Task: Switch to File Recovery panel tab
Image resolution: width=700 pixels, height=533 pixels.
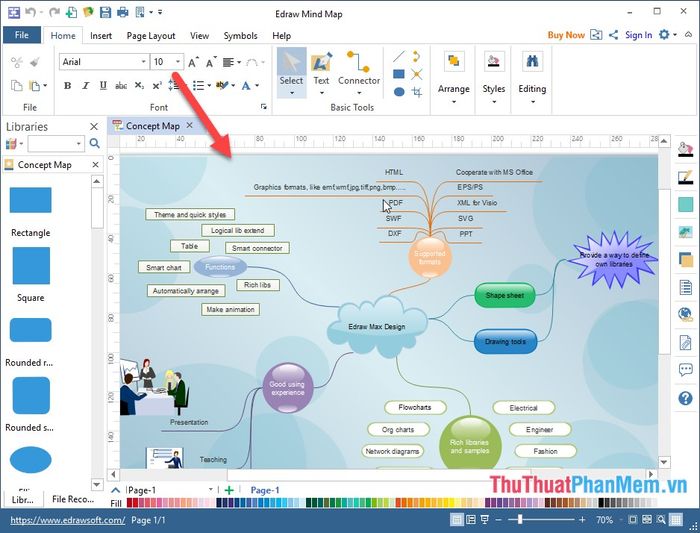Action: click(x=73, y=499)
